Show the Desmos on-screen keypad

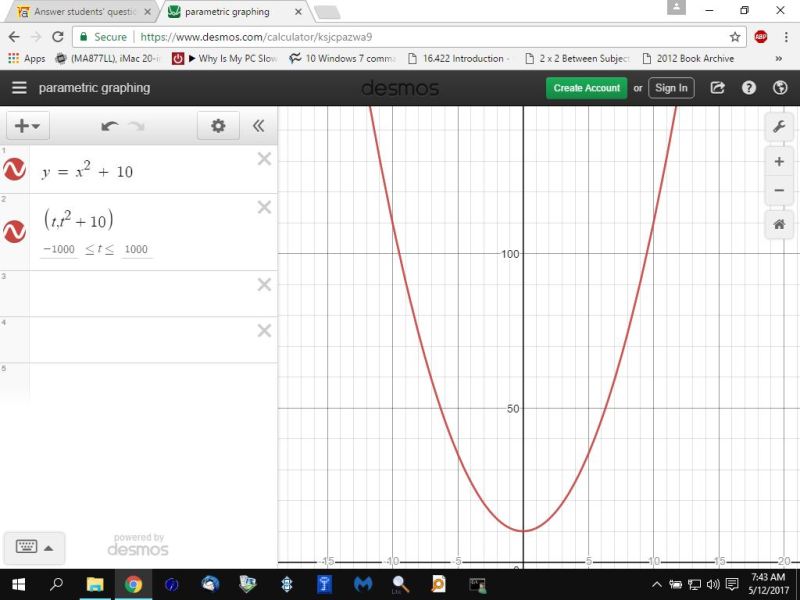[34, 548]
